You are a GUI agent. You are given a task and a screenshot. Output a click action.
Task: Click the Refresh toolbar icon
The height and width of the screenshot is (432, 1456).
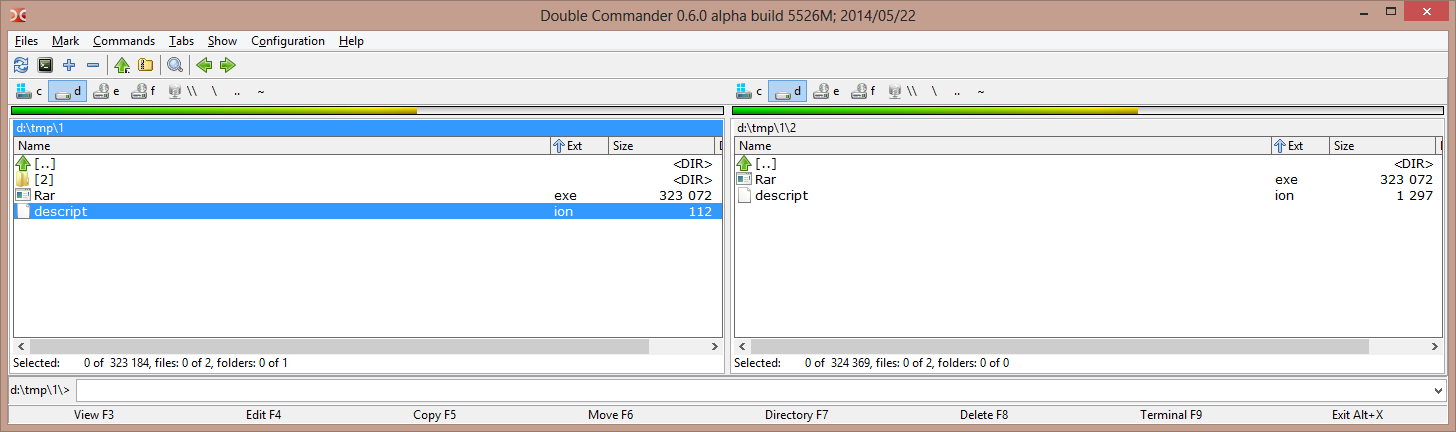(21, 65)
